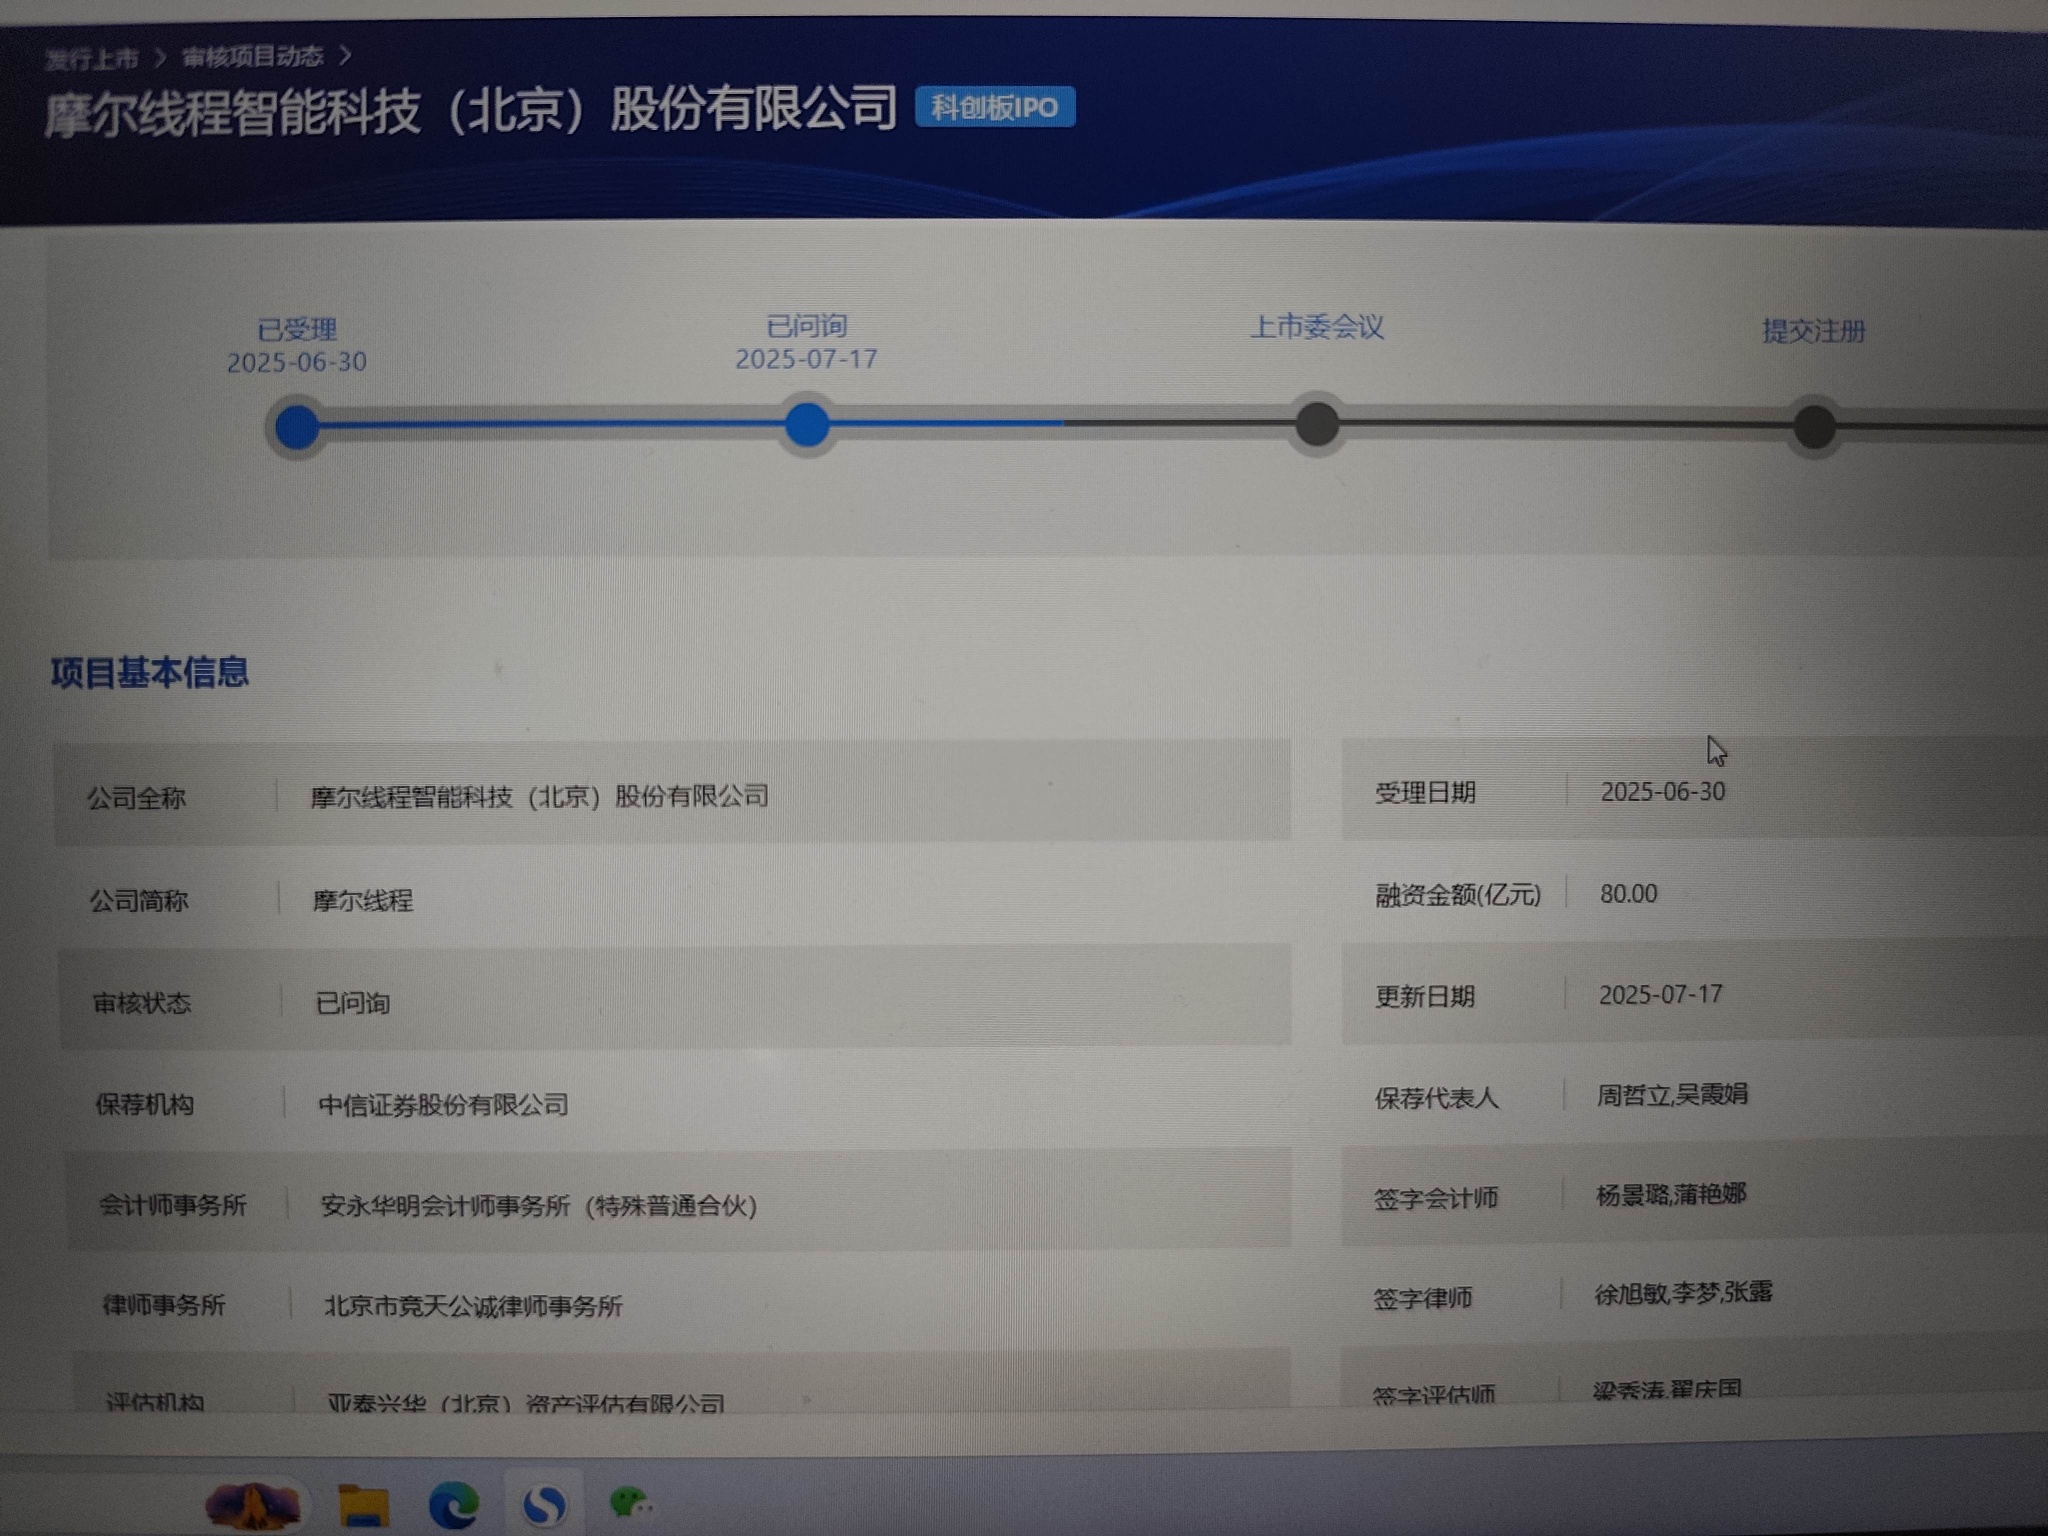Image resolution: width=2048 pixels, height=1536 pixels.
Task: Select the 公司简称 value 摩尔线程
Action: coord(363,900)
